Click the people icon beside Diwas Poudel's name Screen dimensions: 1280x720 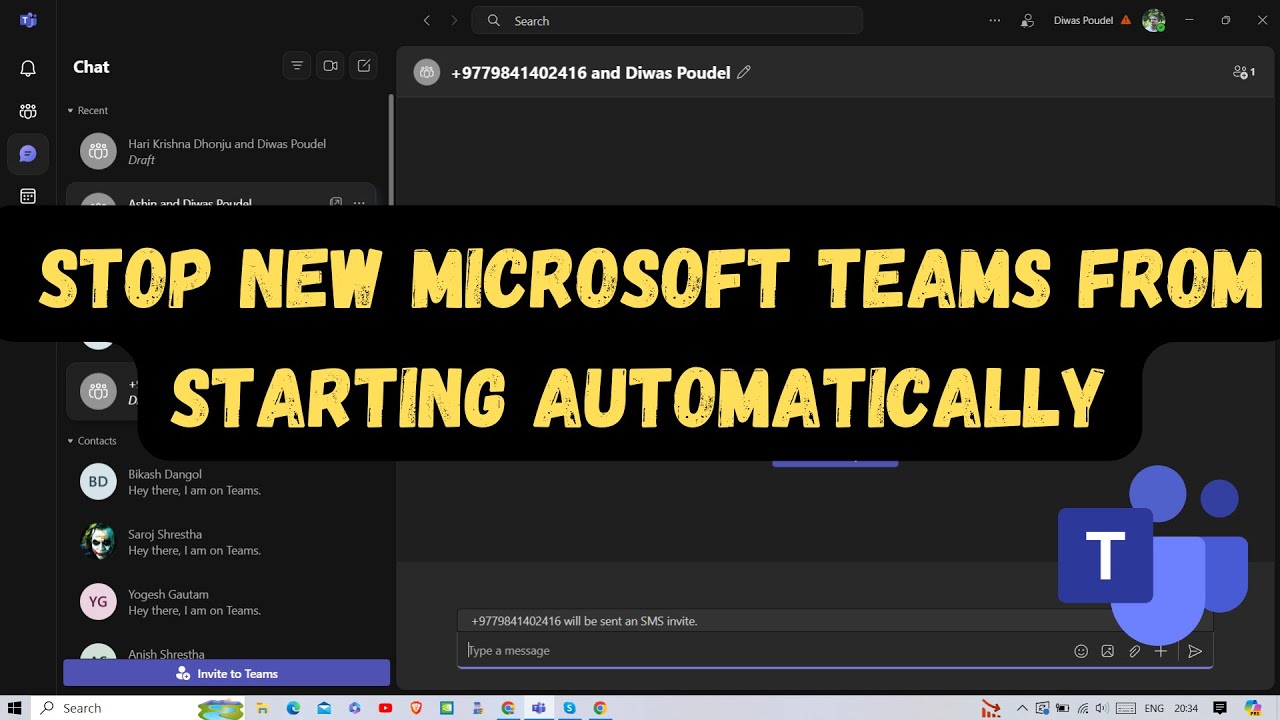(x=1027, y=20)
